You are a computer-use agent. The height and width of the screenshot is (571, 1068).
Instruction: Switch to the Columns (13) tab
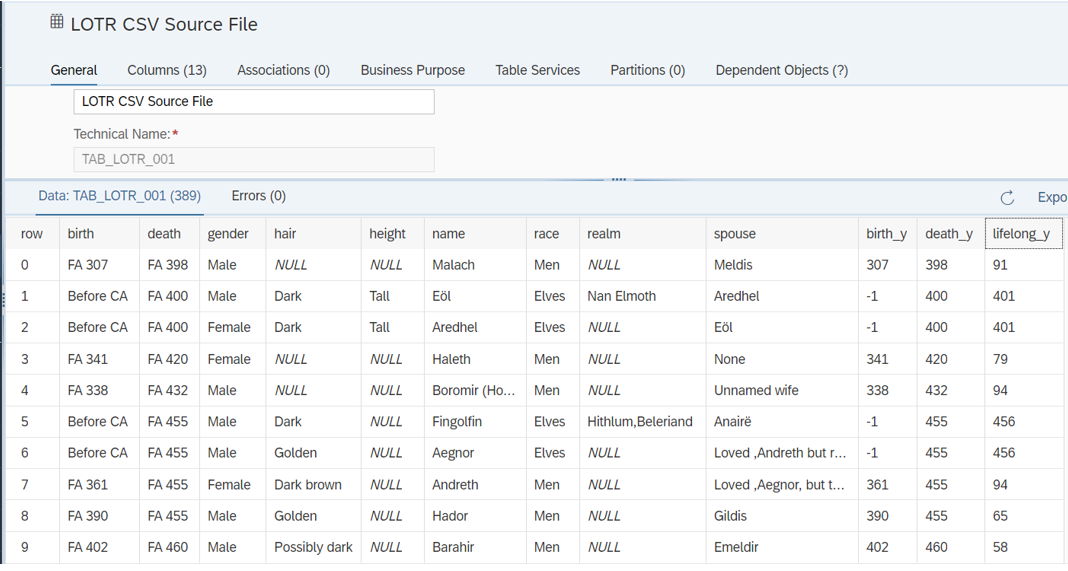(167, 70)
